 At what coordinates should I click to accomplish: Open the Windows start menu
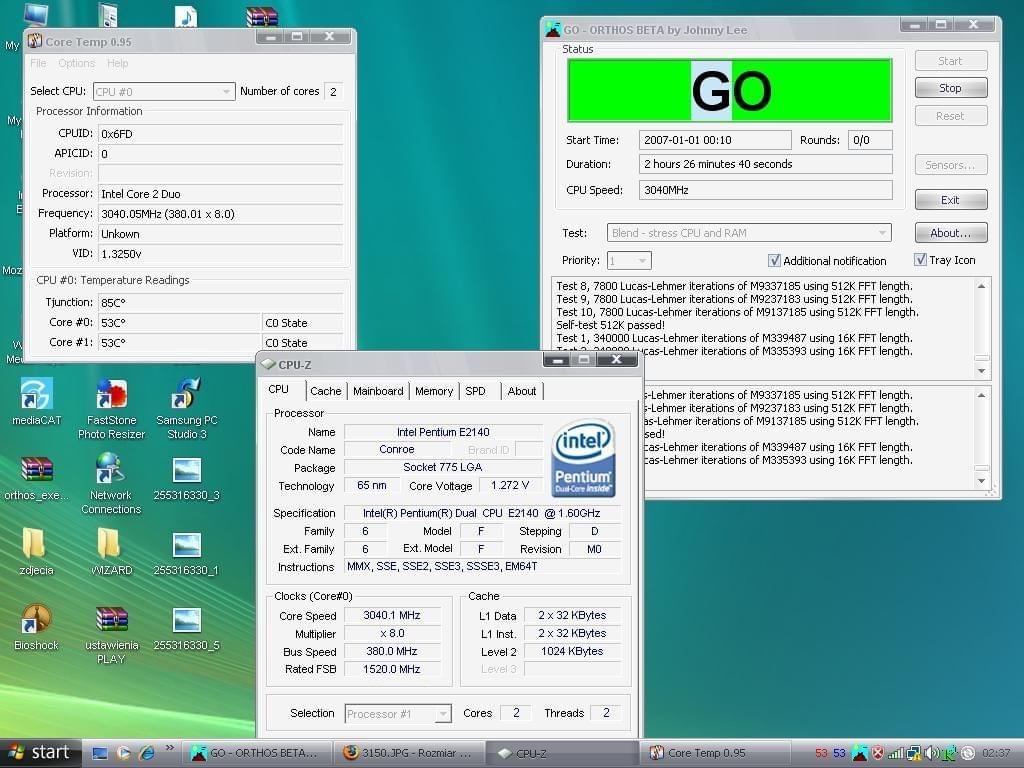click(40, 753)
